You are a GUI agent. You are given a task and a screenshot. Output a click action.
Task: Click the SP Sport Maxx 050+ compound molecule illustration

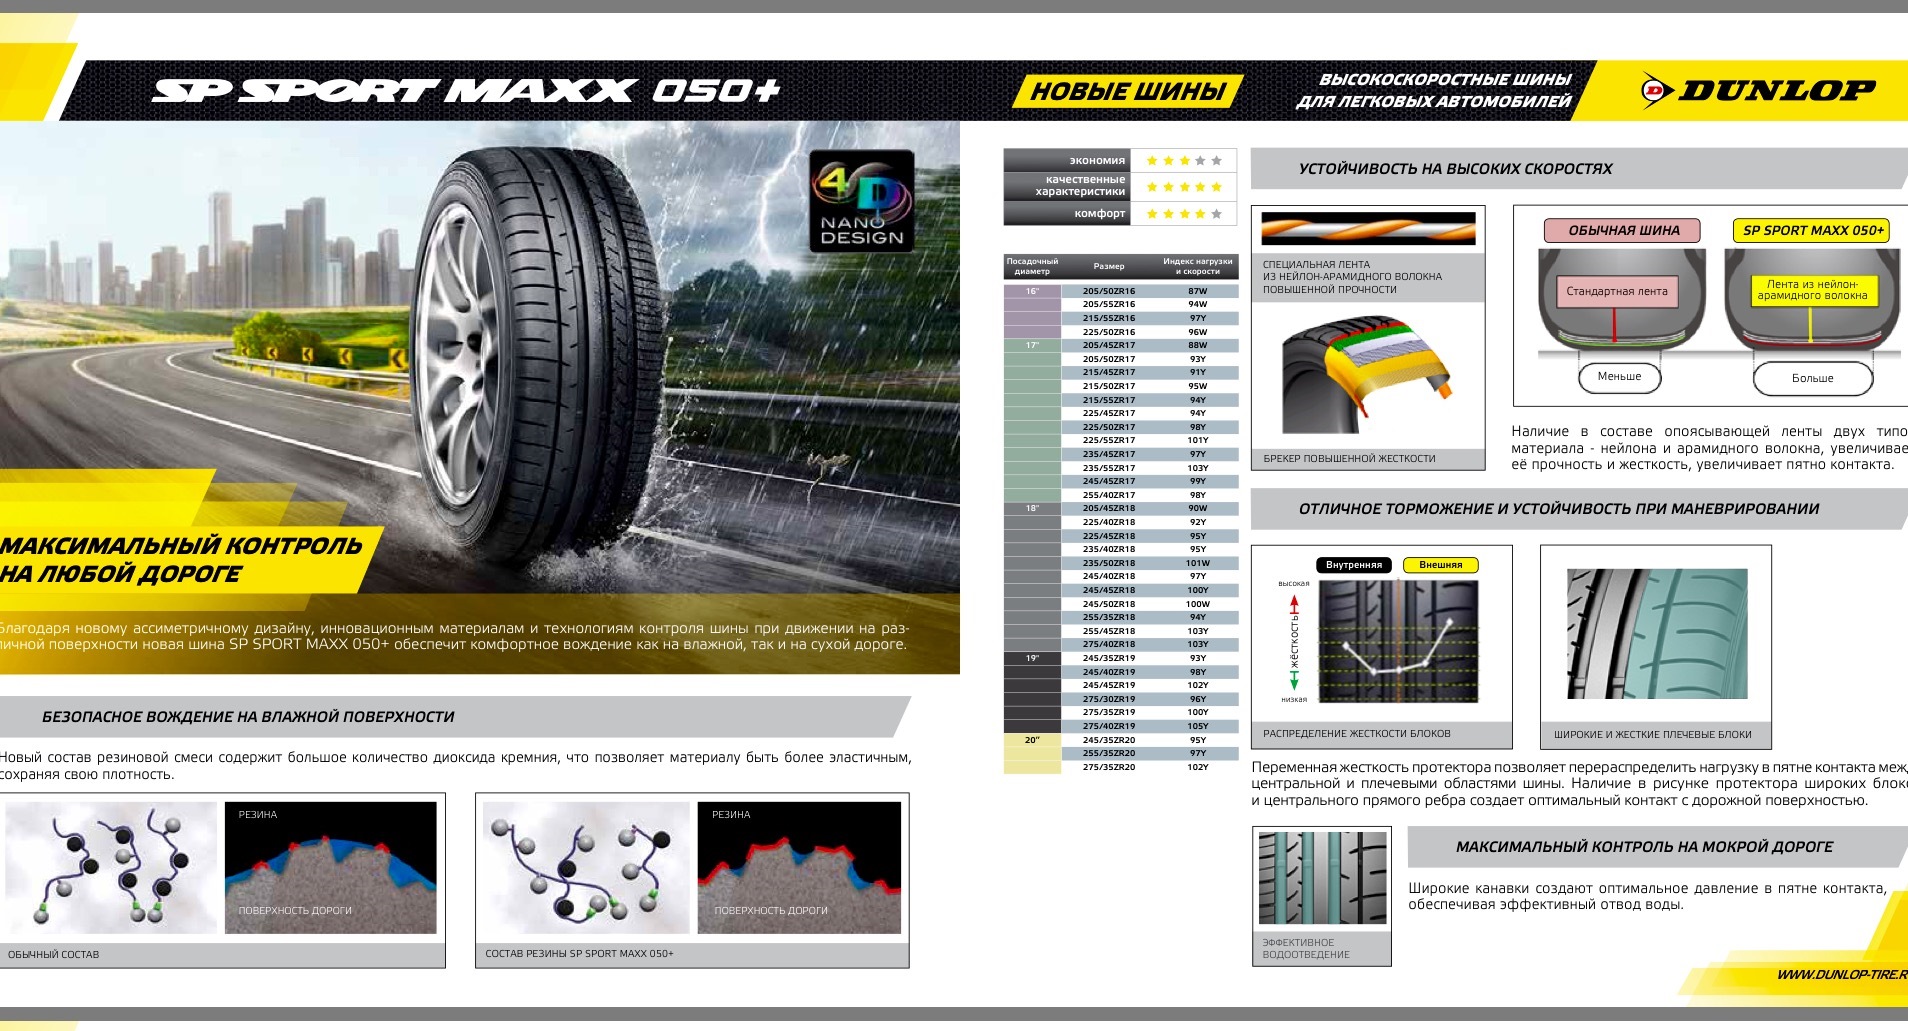coord(586,868)
